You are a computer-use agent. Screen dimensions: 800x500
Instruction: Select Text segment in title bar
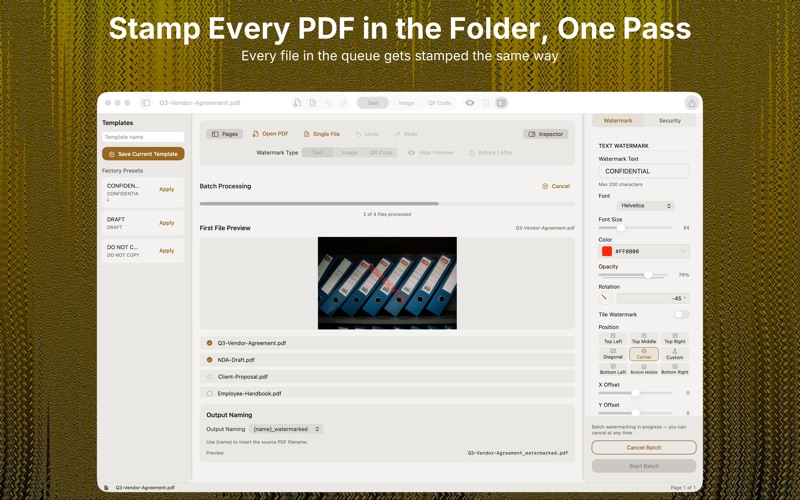click(373, 103)
